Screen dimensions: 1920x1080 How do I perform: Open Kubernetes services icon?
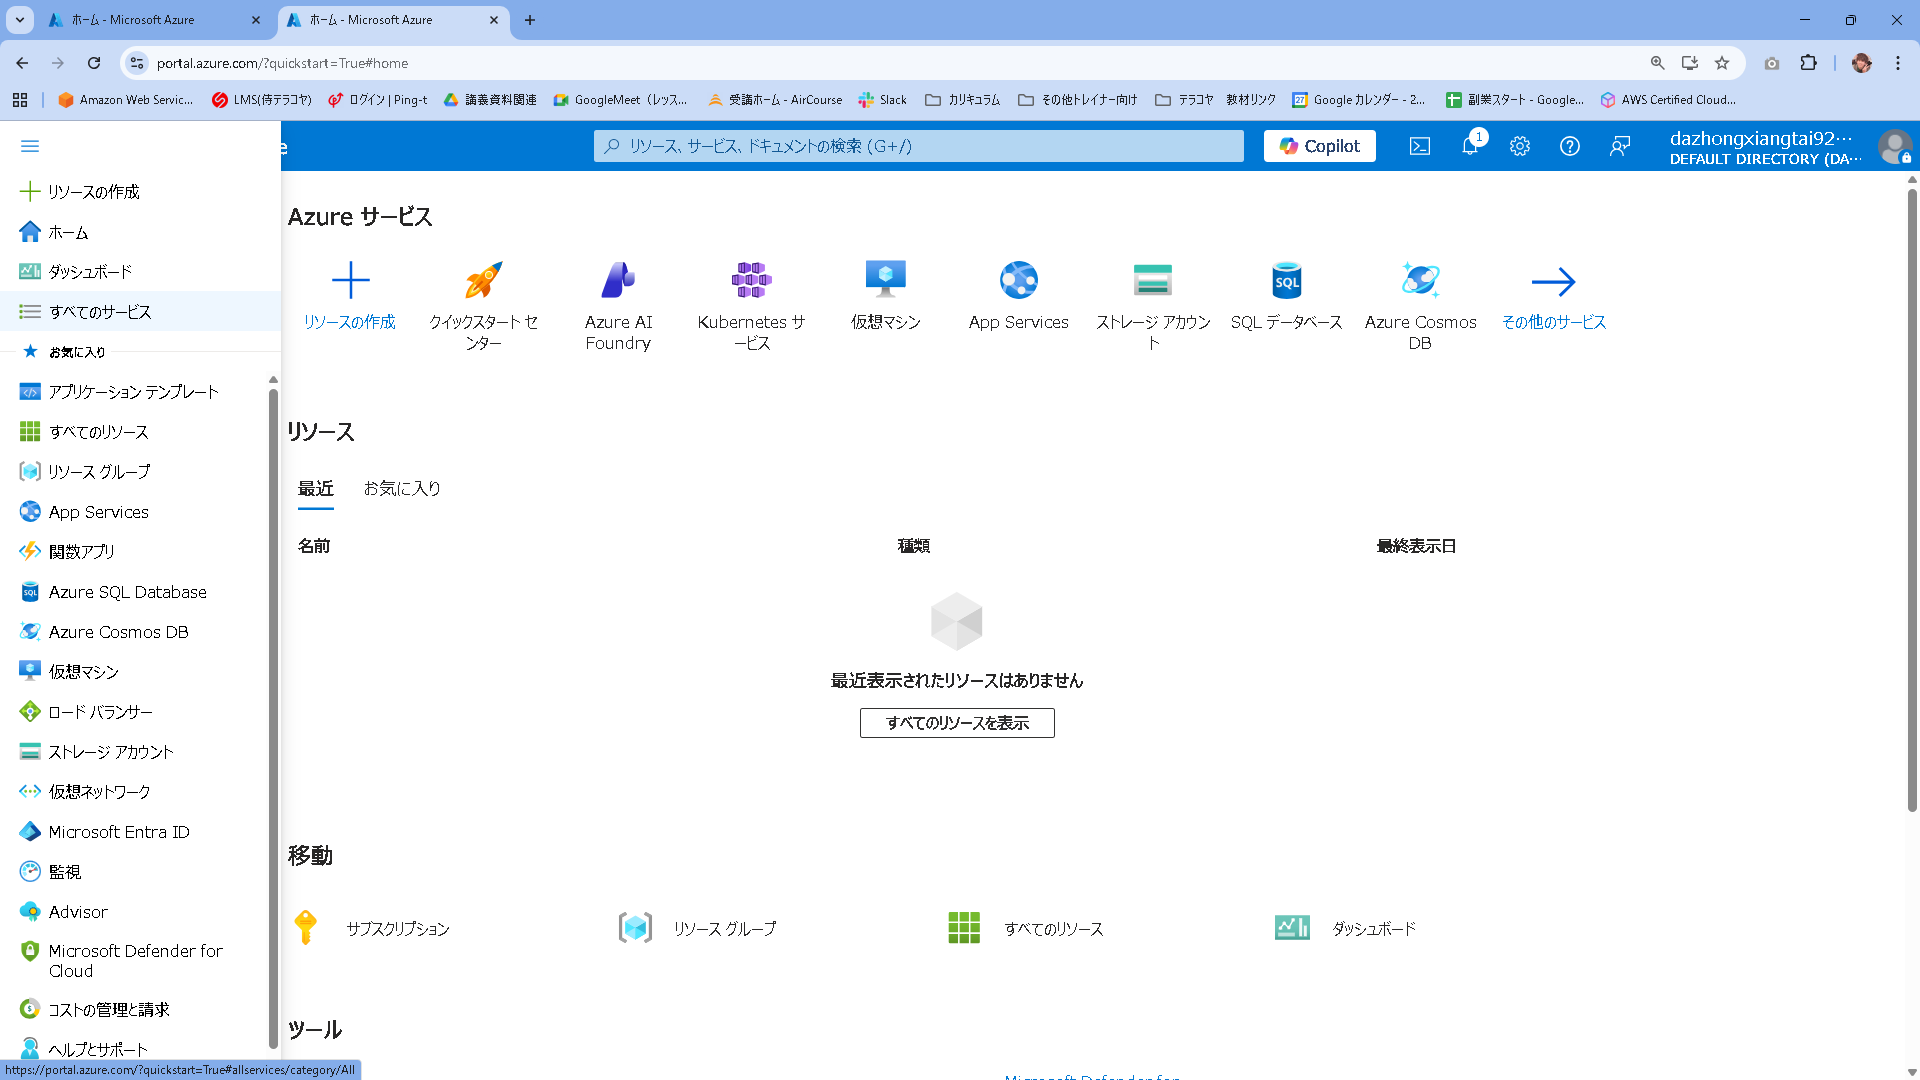coord(751,281)
